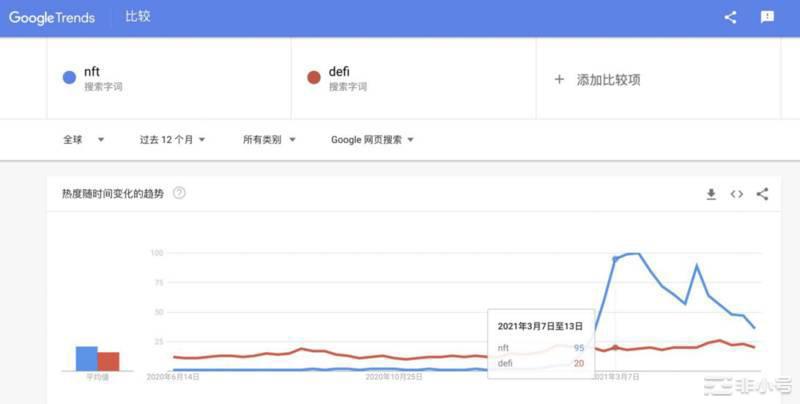
Task: Click the red defi color dot
Action: click(x=313, y=78)
